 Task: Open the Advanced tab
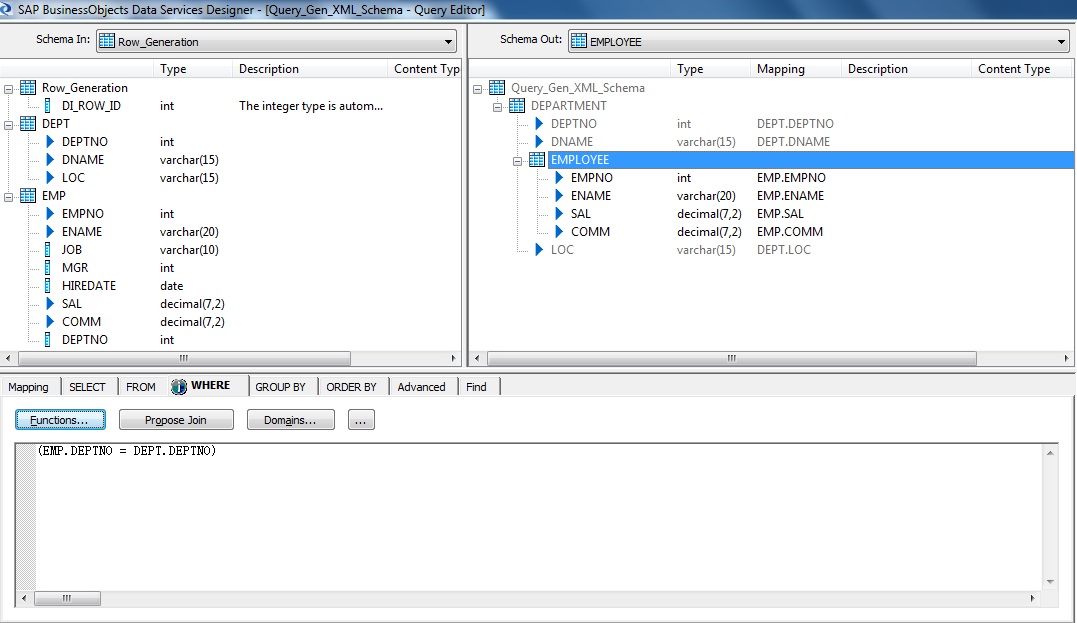tap(421, 387)
